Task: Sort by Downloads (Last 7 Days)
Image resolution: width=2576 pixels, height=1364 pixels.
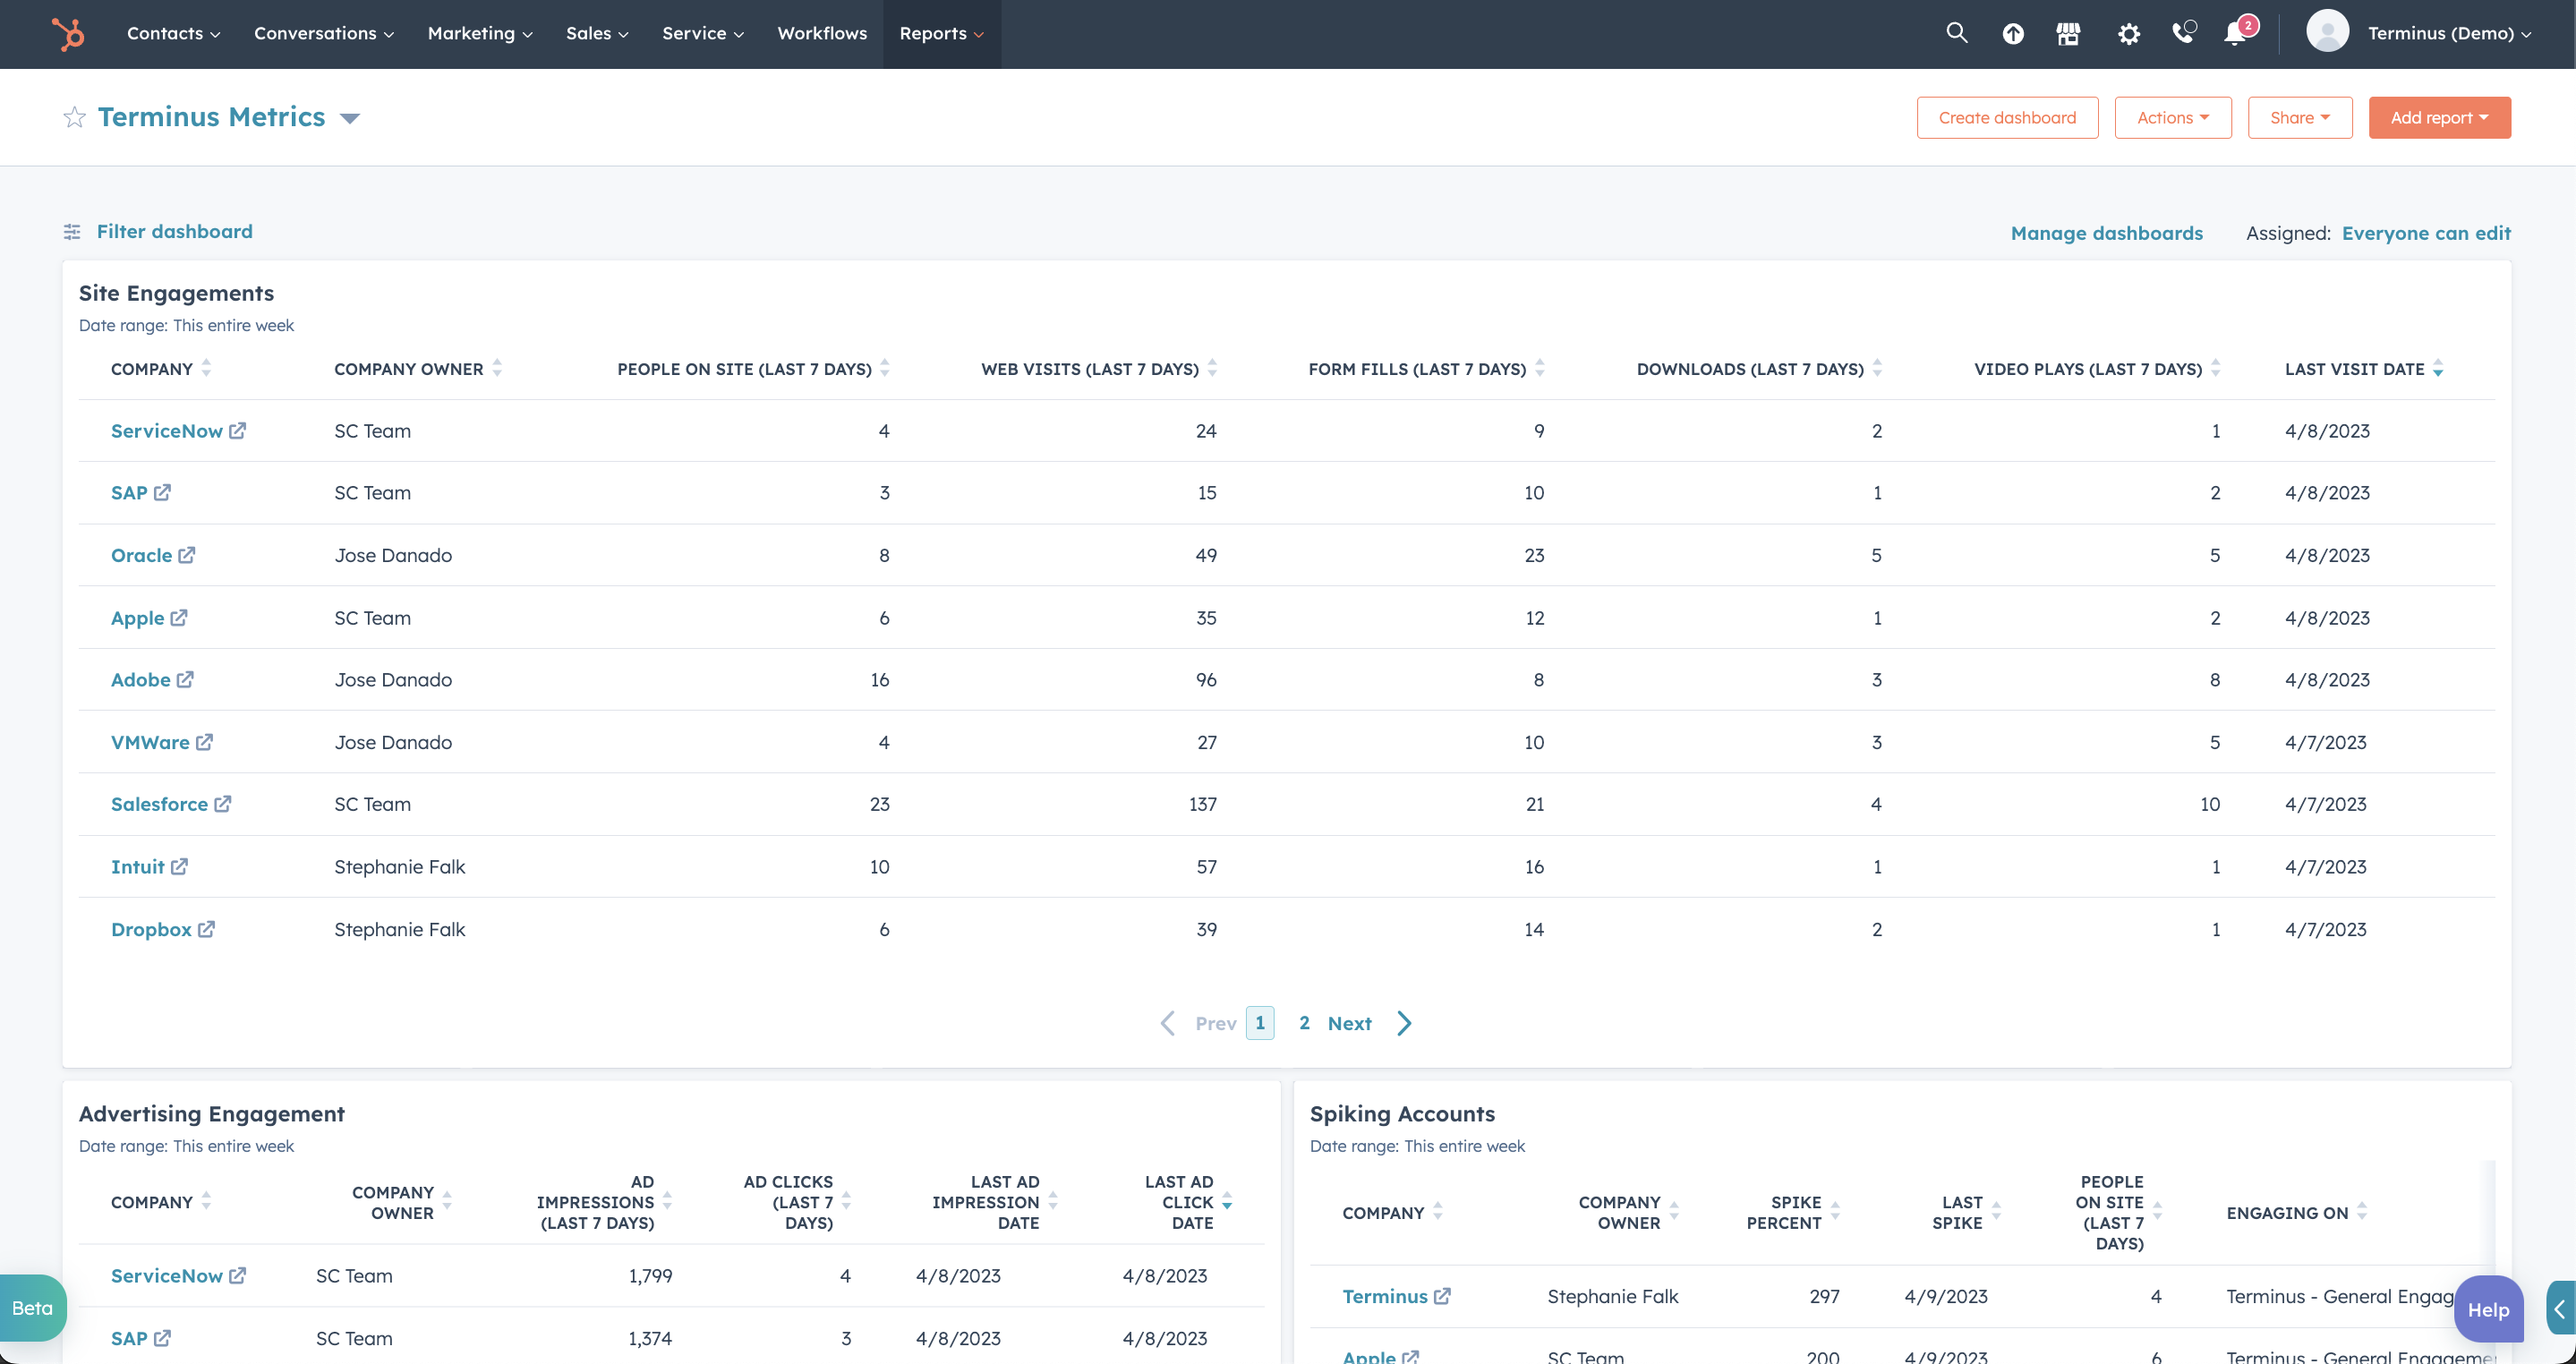Action: coord(1877,368)
